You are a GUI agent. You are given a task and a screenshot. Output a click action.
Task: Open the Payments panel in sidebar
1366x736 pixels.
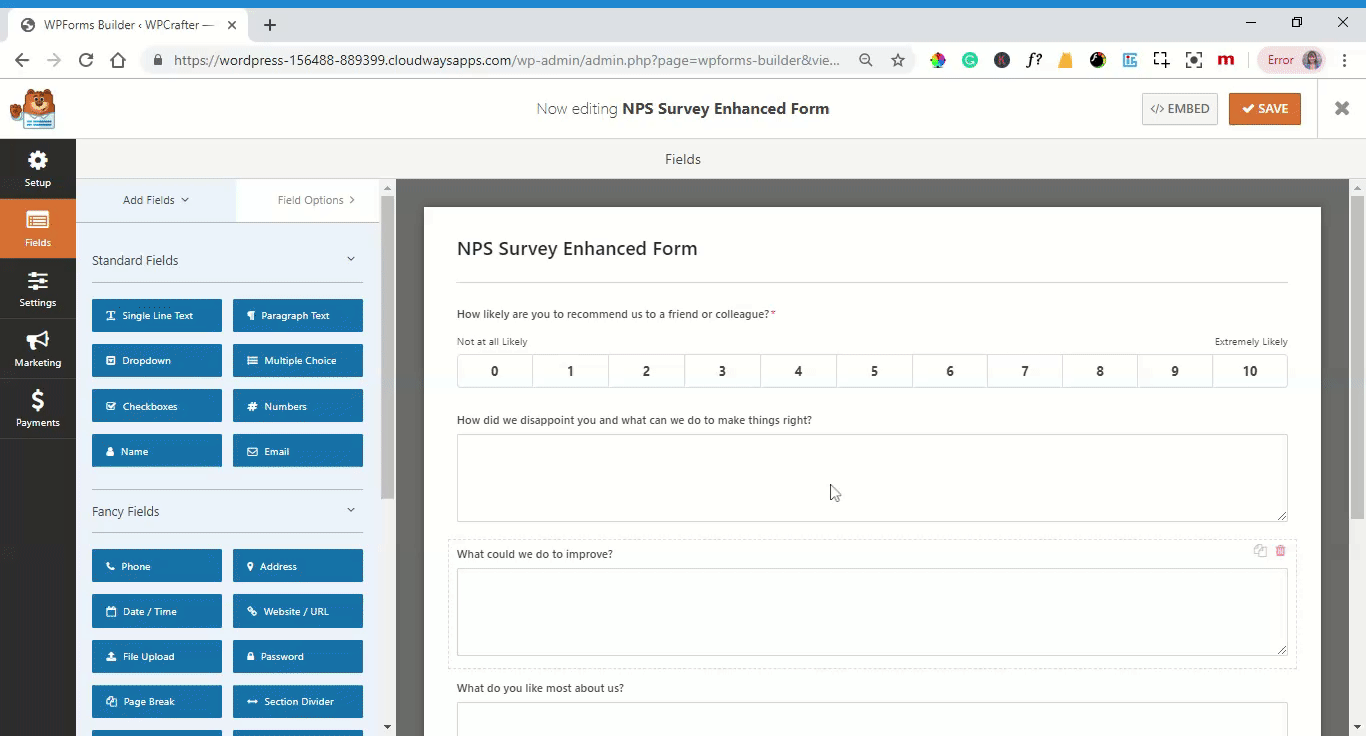tap(38, 408)
